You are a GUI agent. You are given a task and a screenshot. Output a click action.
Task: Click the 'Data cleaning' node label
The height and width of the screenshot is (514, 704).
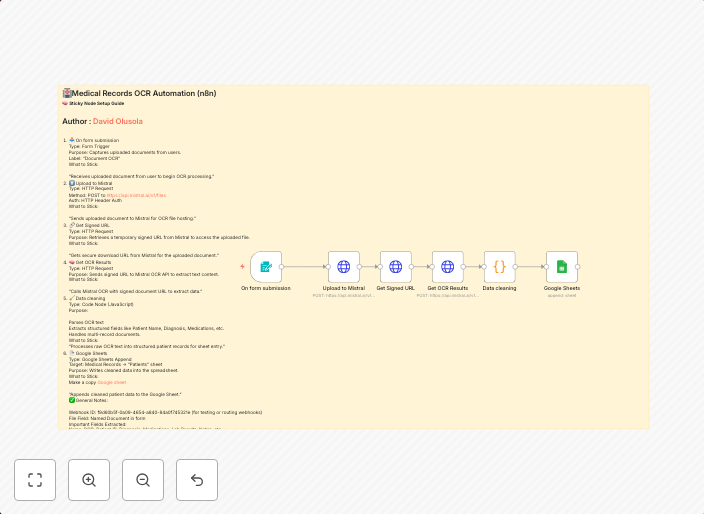pos(499,288)
